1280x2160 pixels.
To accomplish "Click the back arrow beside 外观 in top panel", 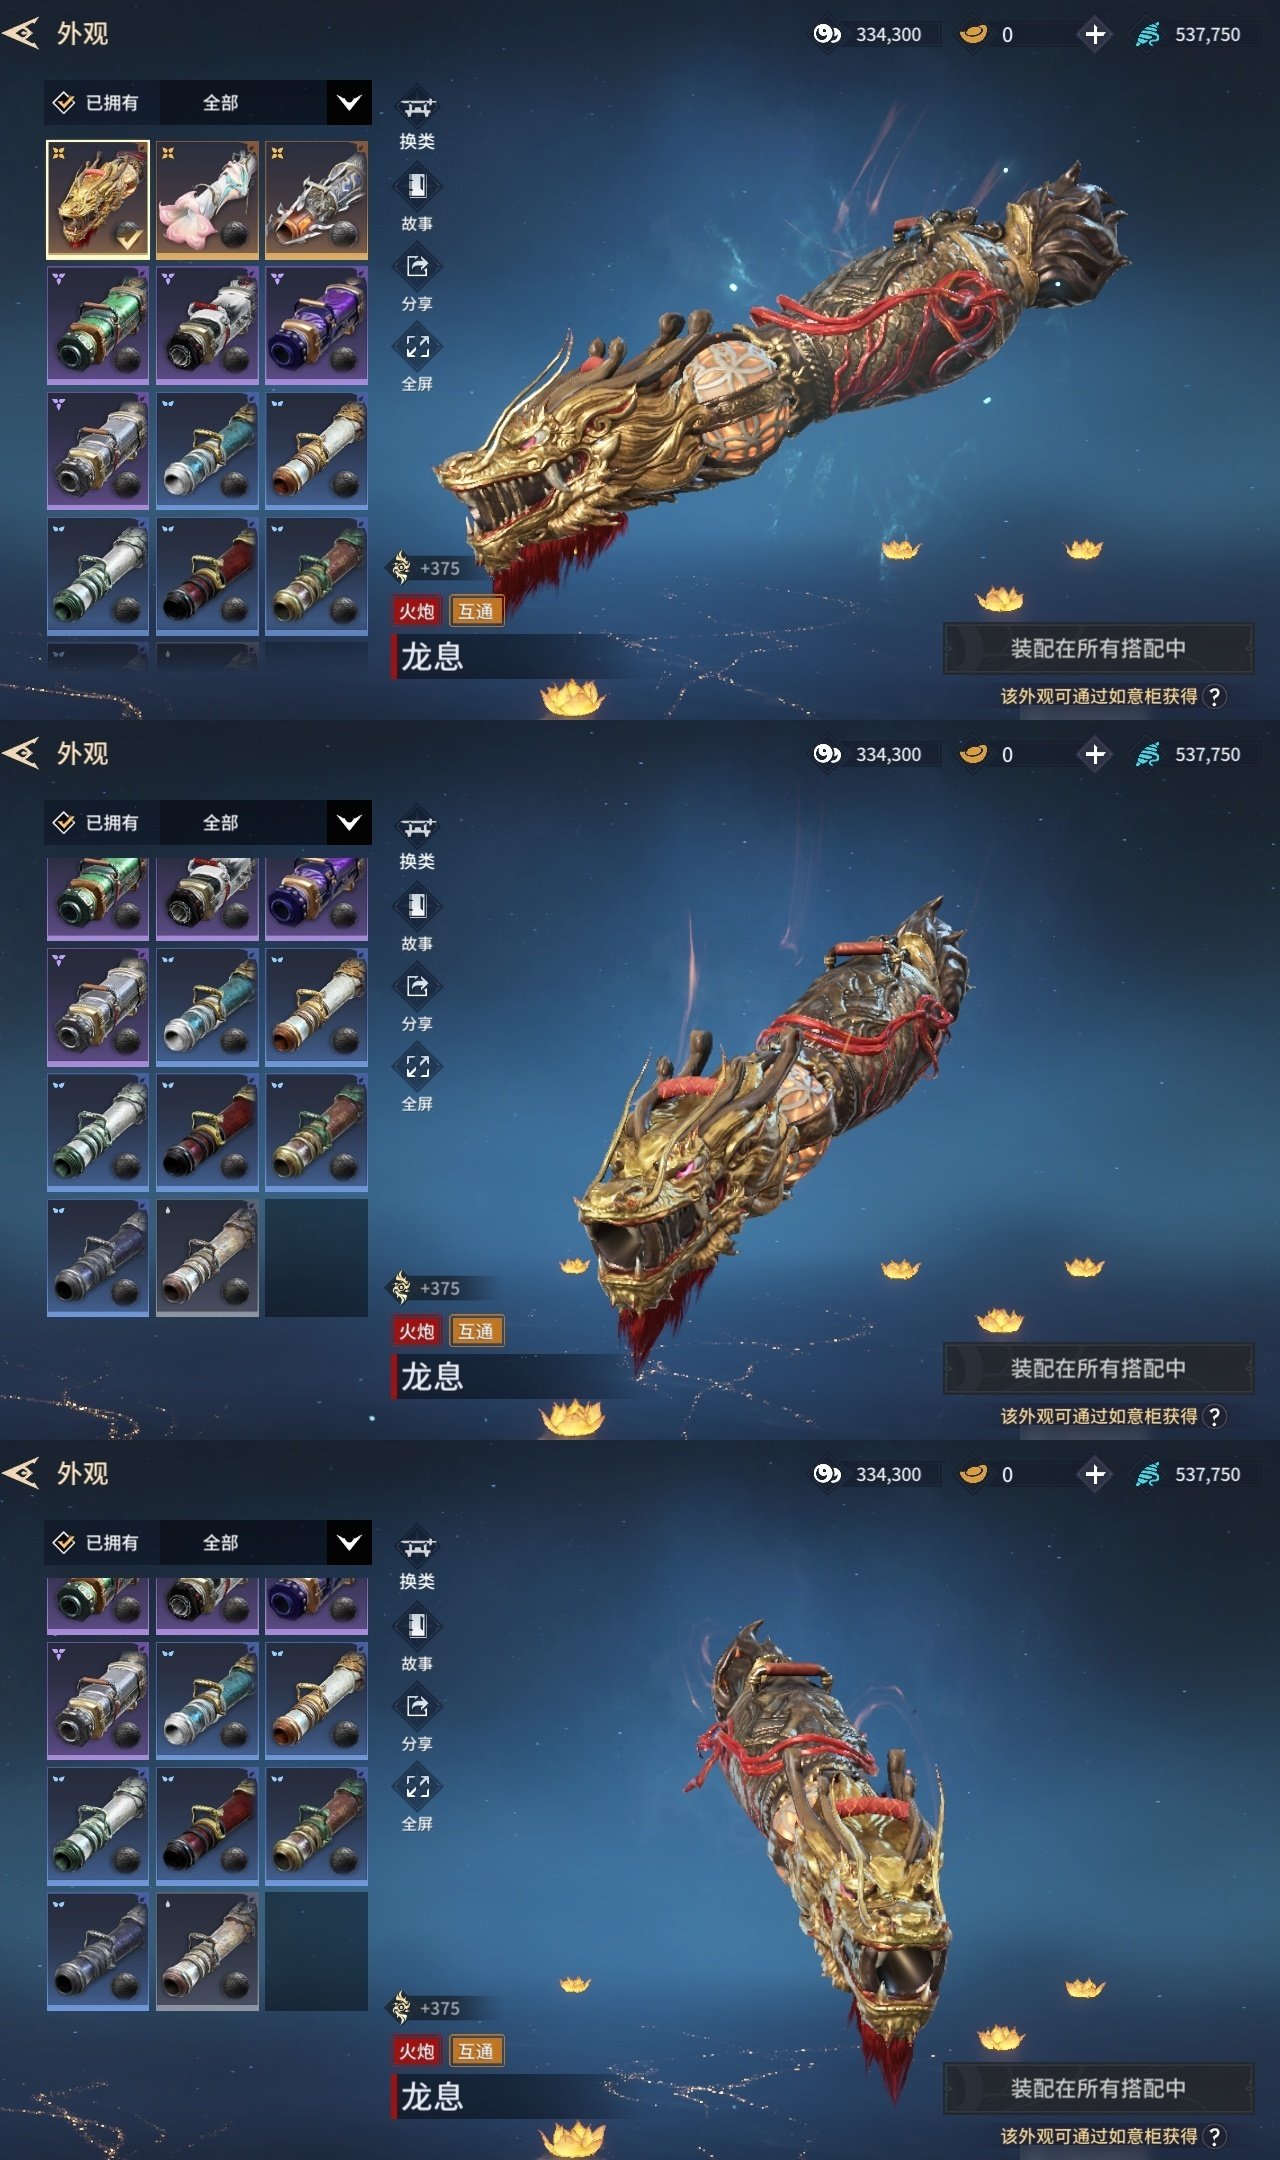I will coord(21,33).
